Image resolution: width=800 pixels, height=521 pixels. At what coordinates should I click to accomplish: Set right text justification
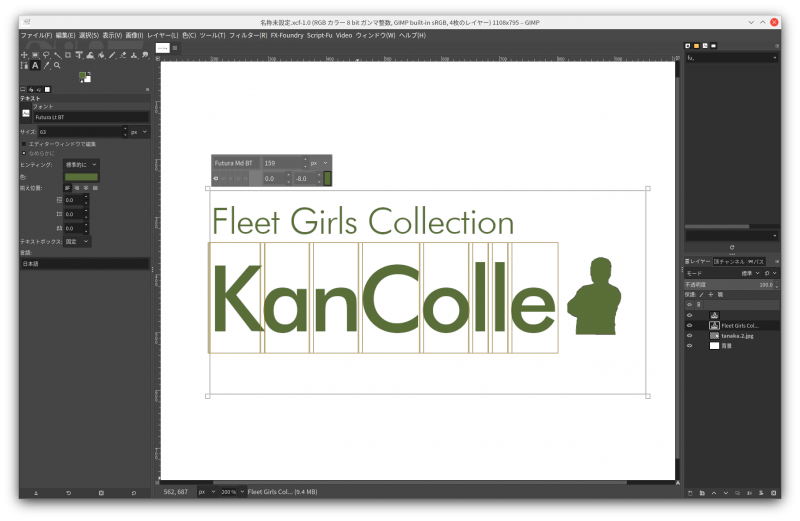tap(77, 188)
